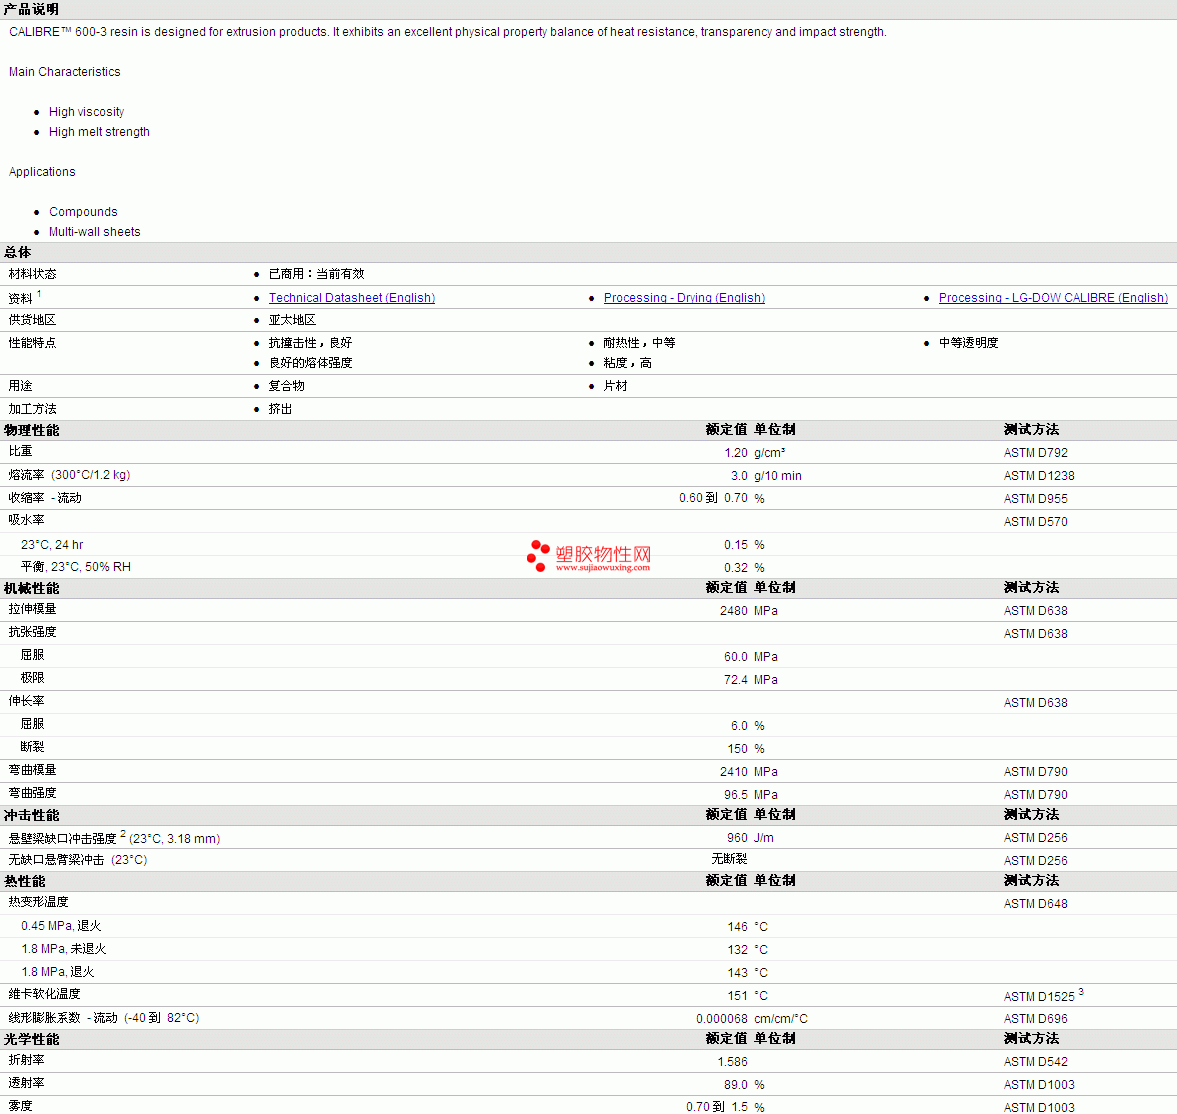The width and height of the screenshot is (1177, 1114).
Task: Click the 'High viscosity' bullet item
Action: 86,112
